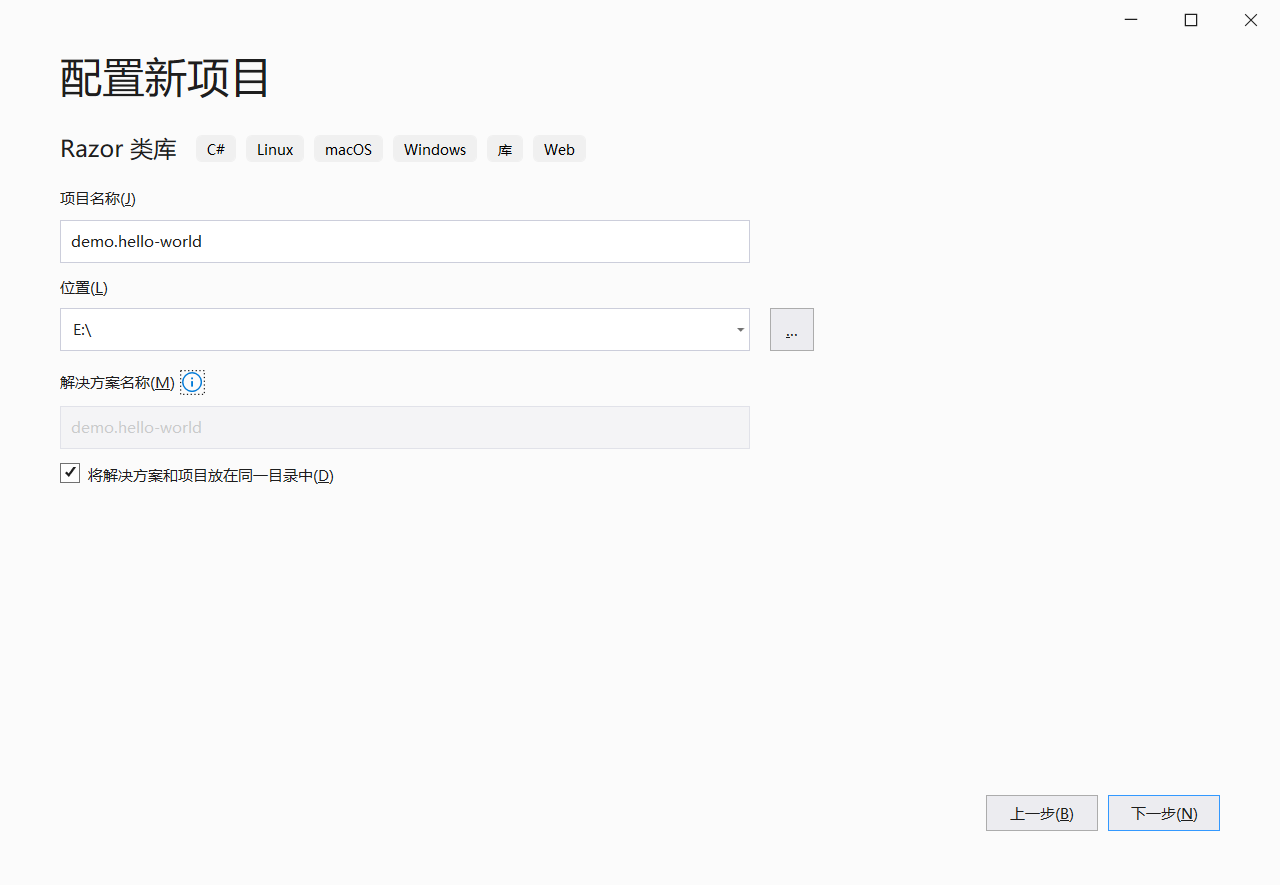Screen dimensions: 1280x885
Task: Click the browse (...) button for 位置
Action: point(791,329)
